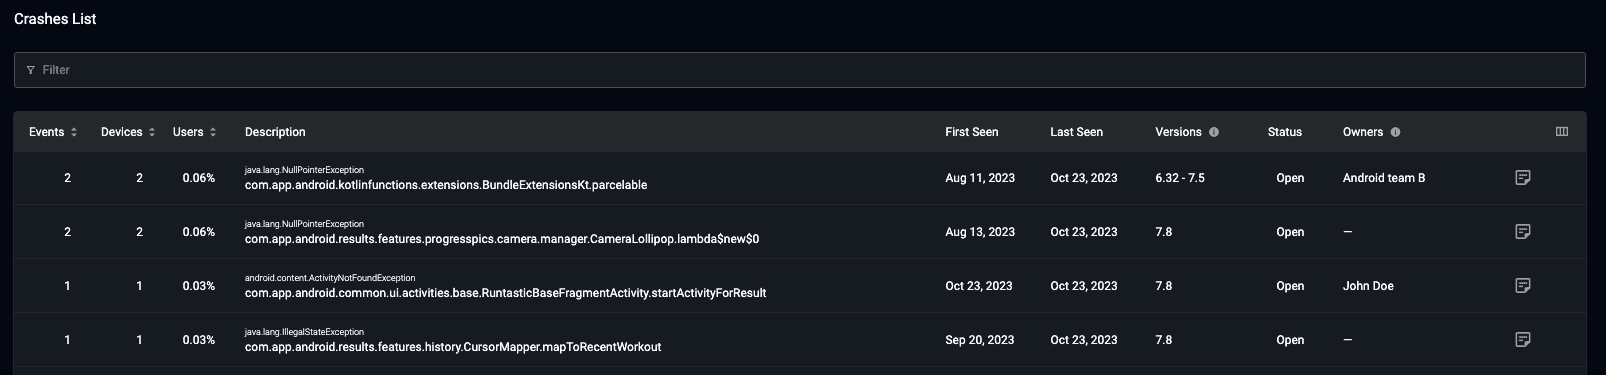Open the CameraLollipop.lambda$new$0 crash details
The image size is (1606, 375).
pos(502,239)
